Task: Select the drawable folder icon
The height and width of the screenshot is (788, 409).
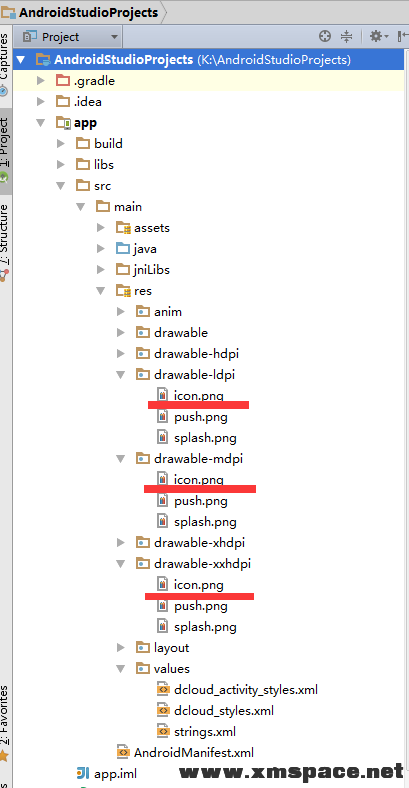Action: [x=143, y=333]
